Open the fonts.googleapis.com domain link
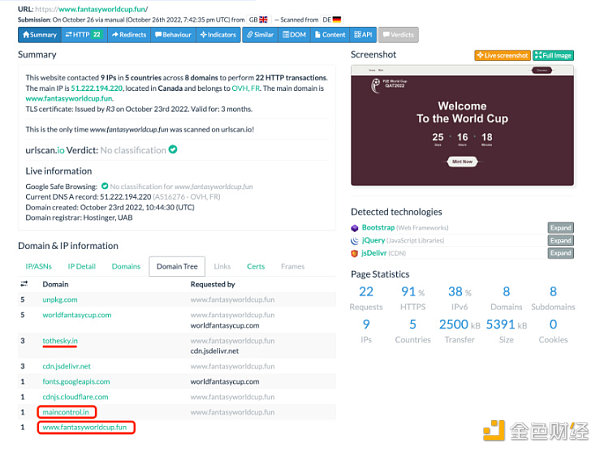 pyautogui.click(x=76, y=381)
